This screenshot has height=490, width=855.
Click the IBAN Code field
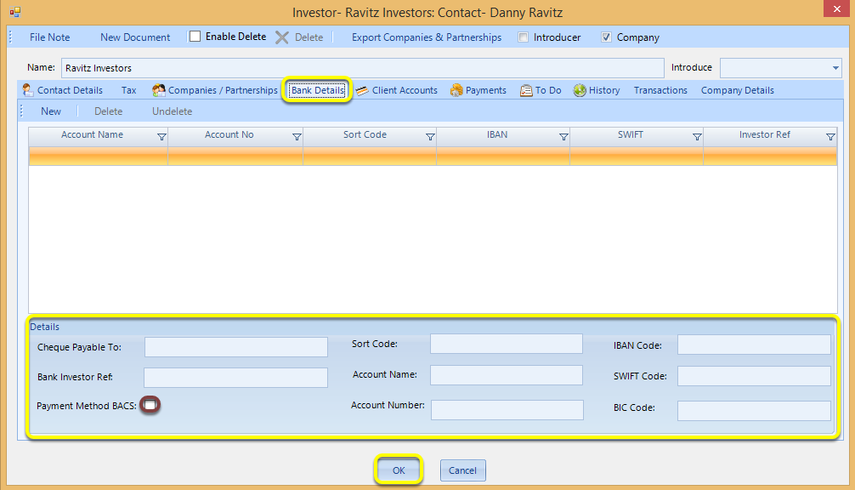coord(754,344)
